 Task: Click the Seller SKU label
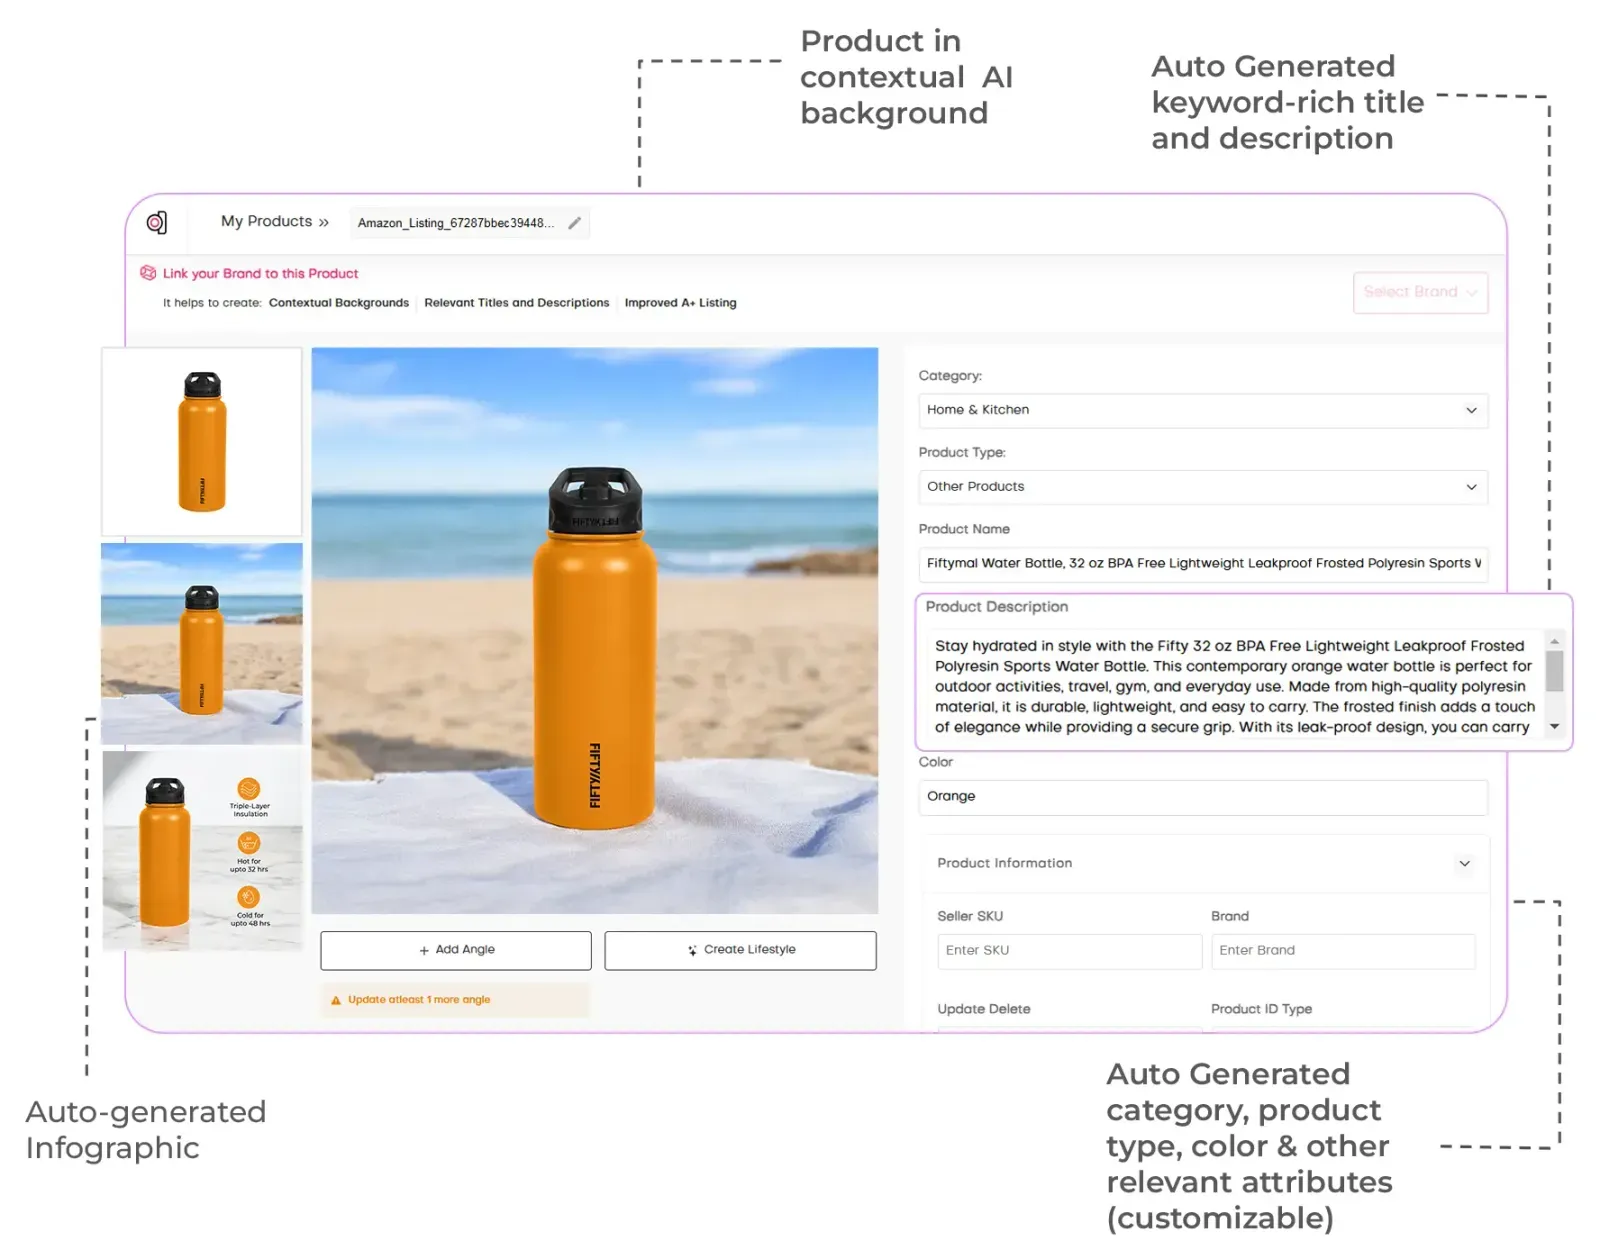coord(970,916)
